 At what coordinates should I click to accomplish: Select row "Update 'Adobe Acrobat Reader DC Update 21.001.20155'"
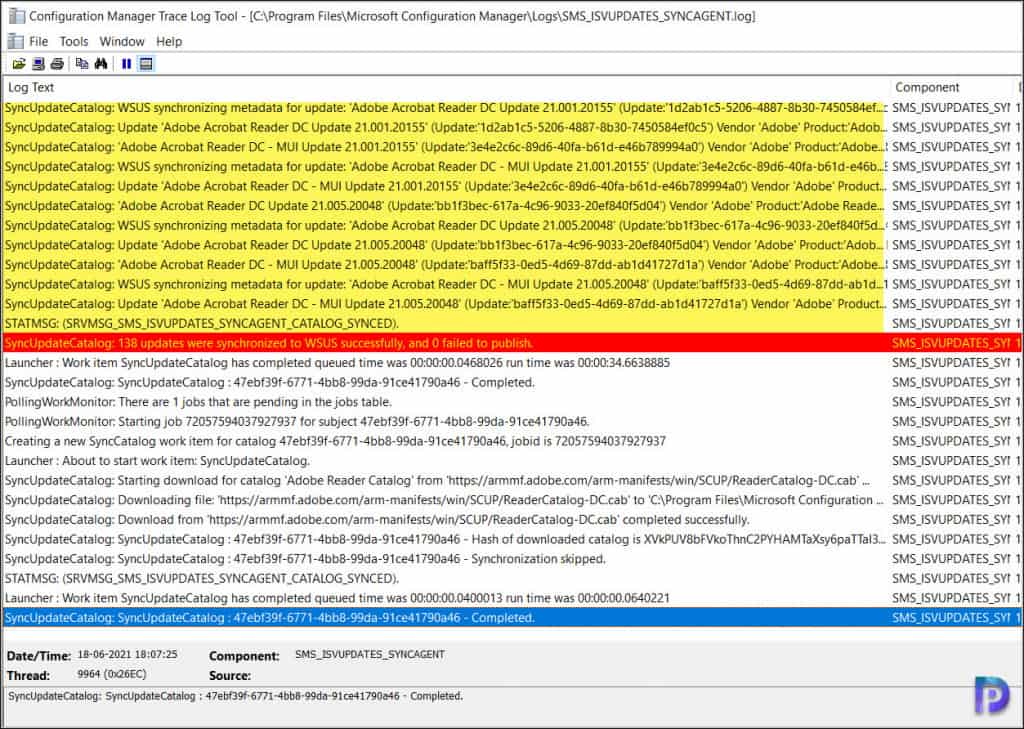512,127
